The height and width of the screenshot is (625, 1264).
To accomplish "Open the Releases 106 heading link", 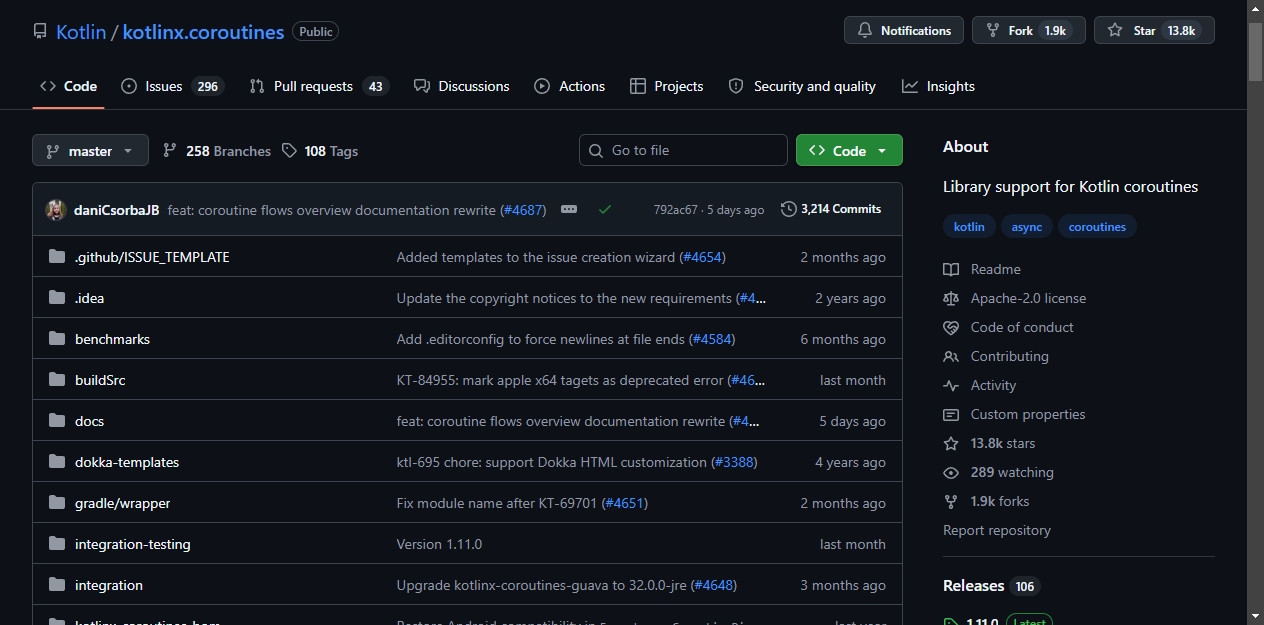I will 991,586.
